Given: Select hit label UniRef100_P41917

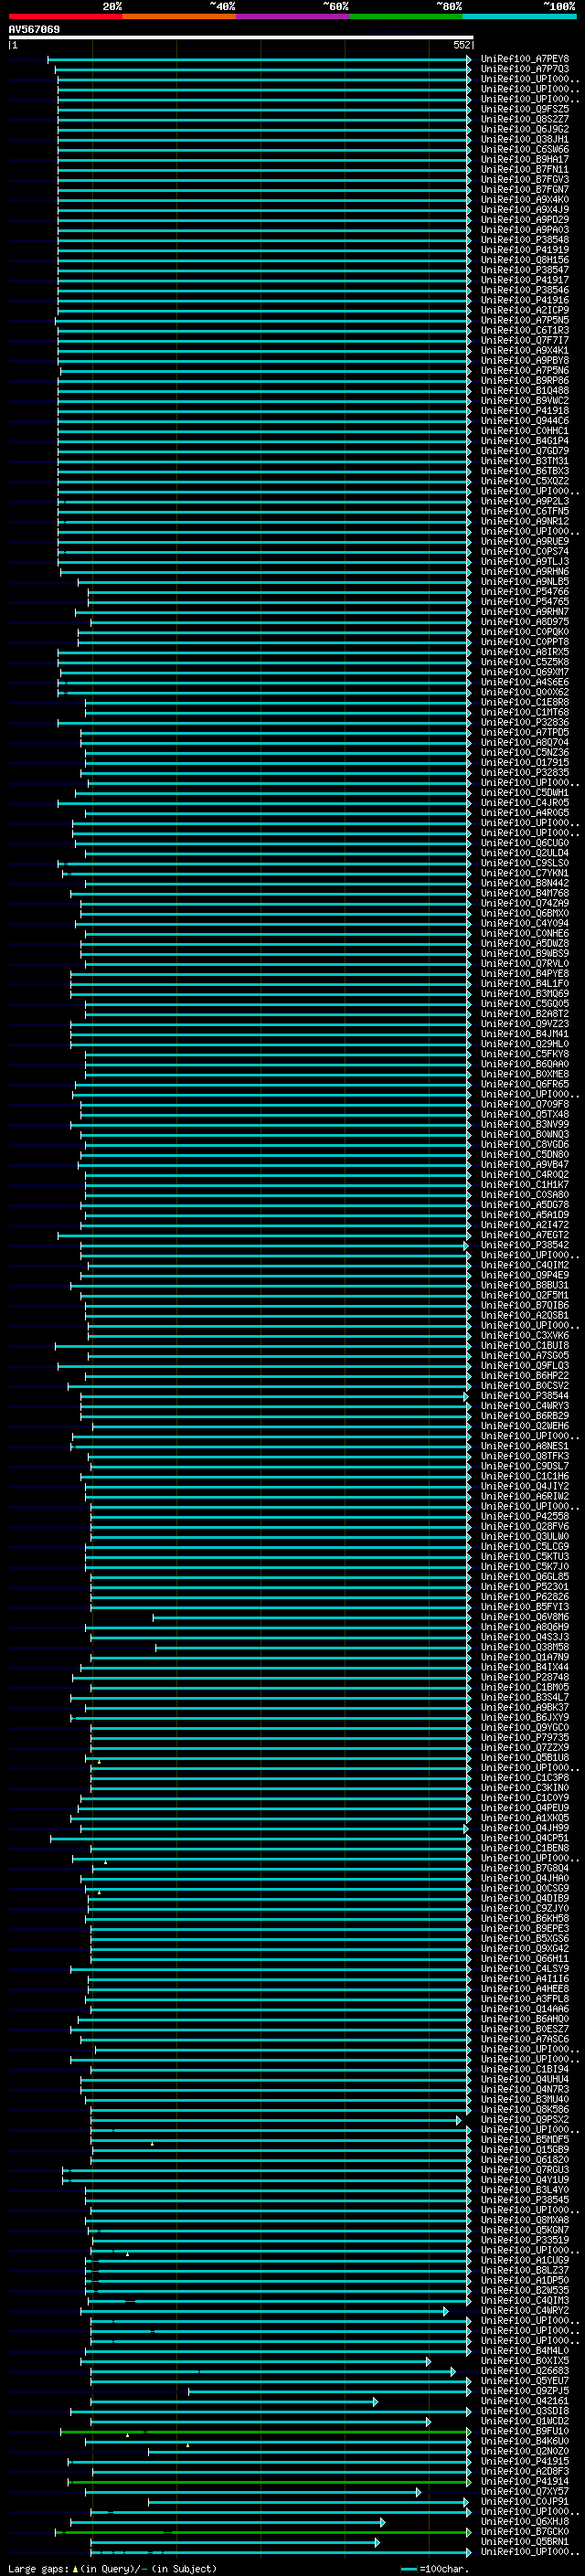Looking at the screenshot, I should click(525, 280).
